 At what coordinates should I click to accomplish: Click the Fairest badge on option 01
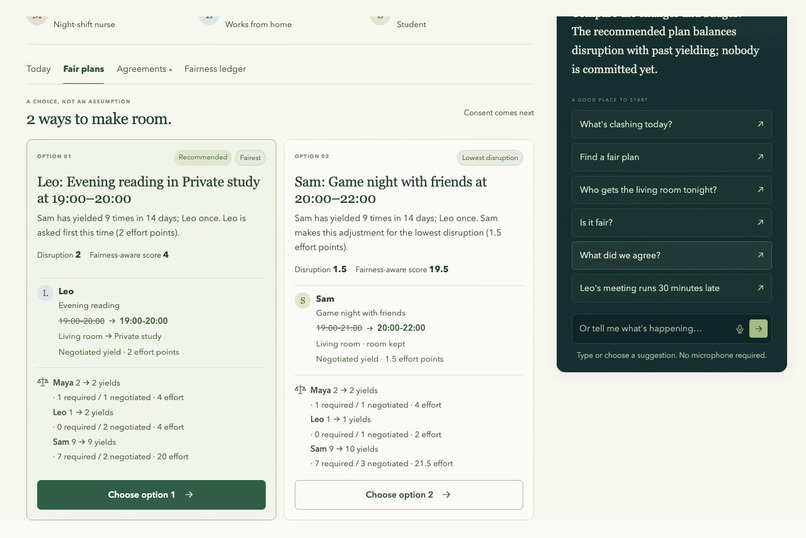(x=250, y=158)
